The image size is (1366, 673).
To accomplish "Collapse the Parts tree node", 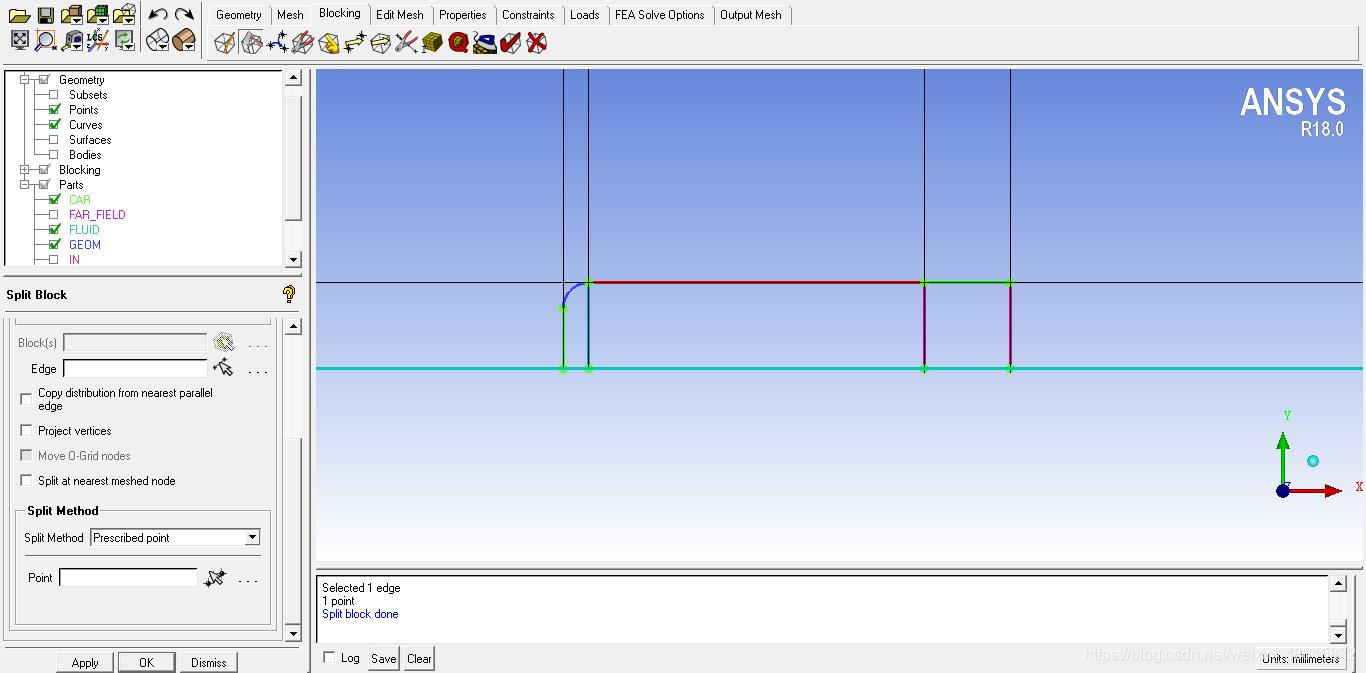I will [25, 185].
